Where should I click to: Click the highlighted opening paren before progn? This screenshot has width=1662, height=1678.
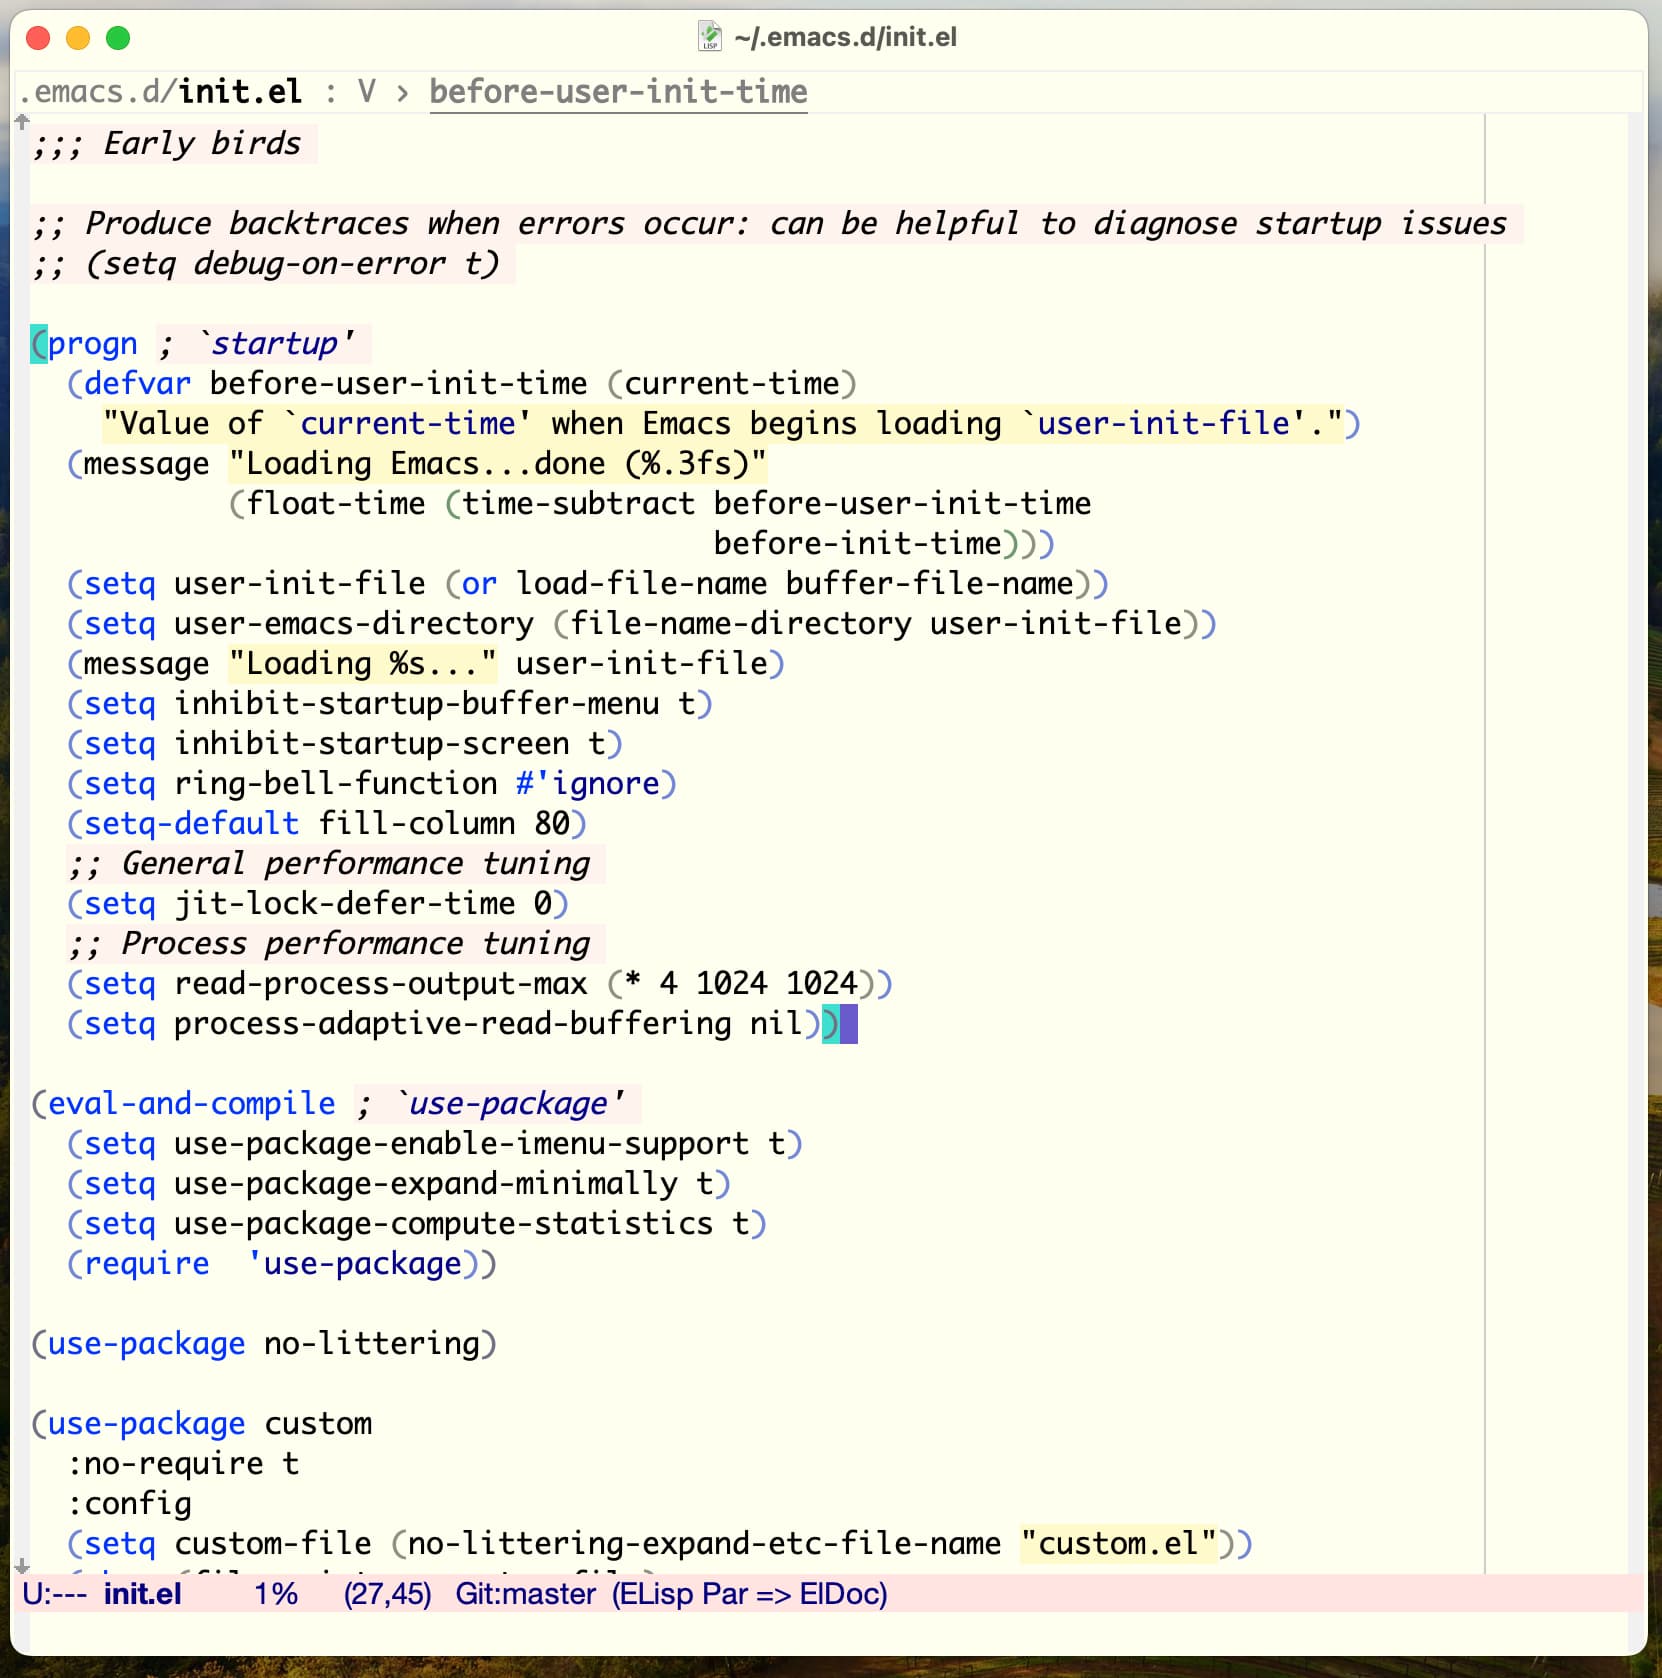click(39, 344)
